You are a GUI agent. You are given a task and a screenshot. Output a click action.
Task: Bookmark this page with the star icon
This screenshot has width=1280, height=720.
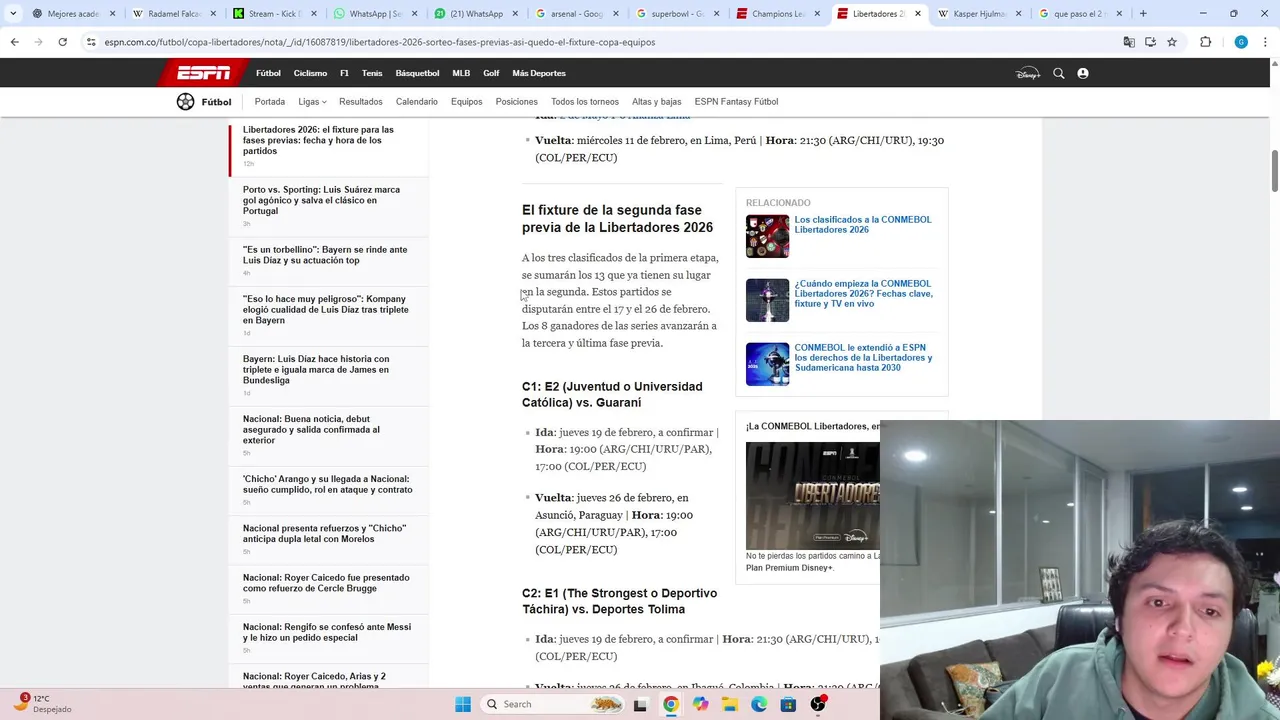click(x=1172, y=42)
